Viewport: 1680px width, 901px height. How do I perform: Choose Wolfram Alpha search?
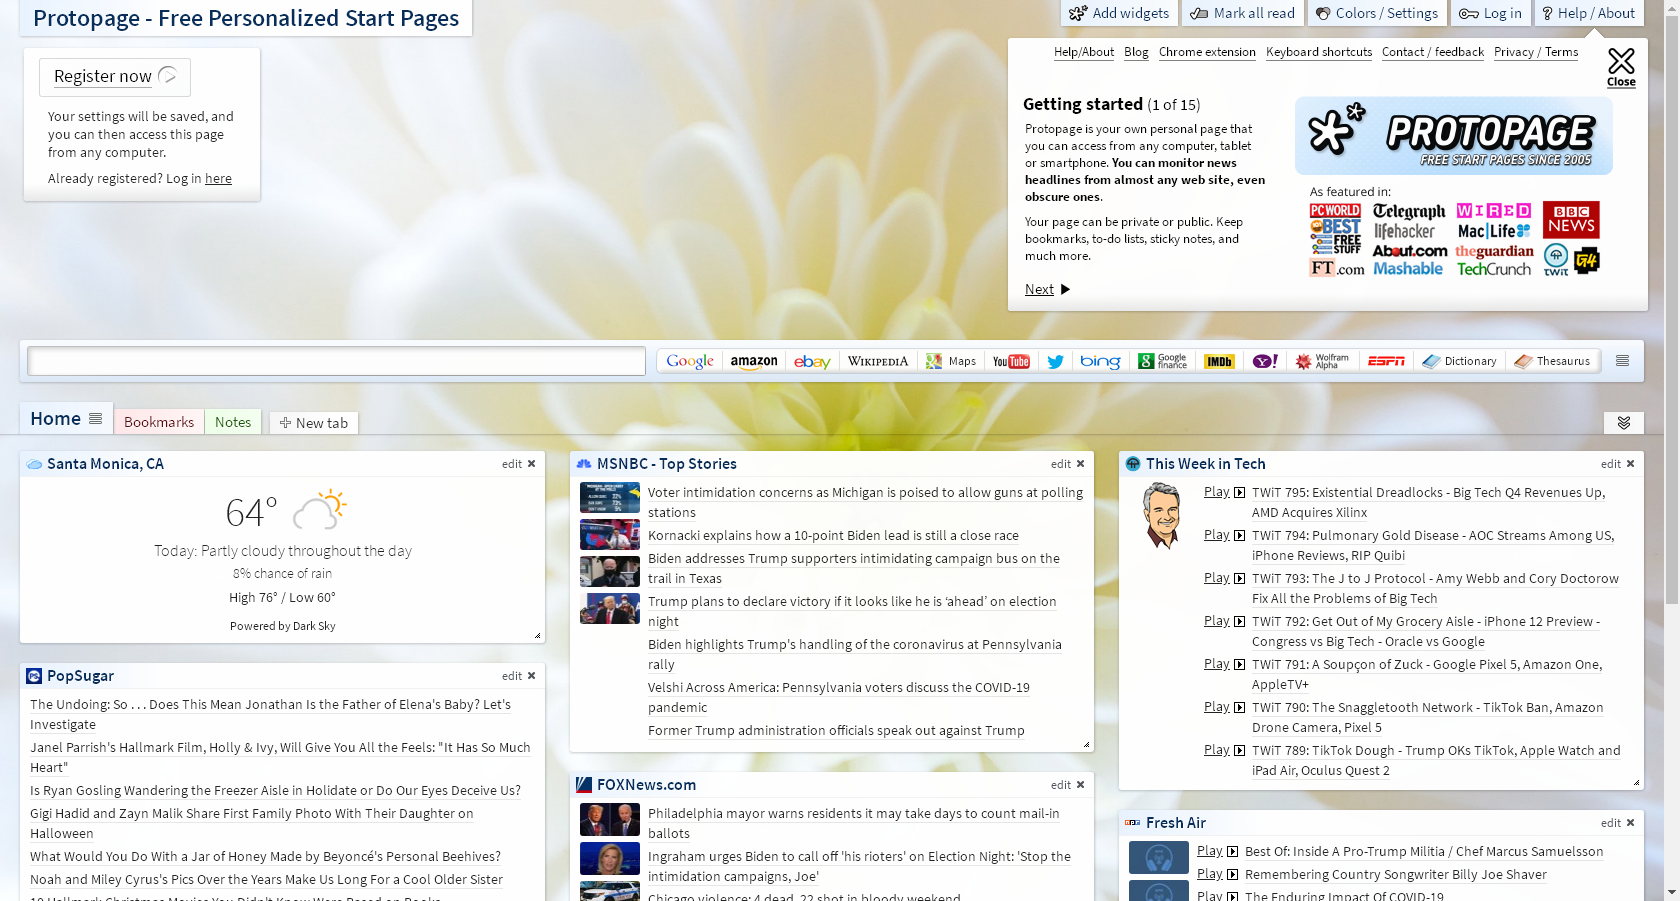point(1322,361)
